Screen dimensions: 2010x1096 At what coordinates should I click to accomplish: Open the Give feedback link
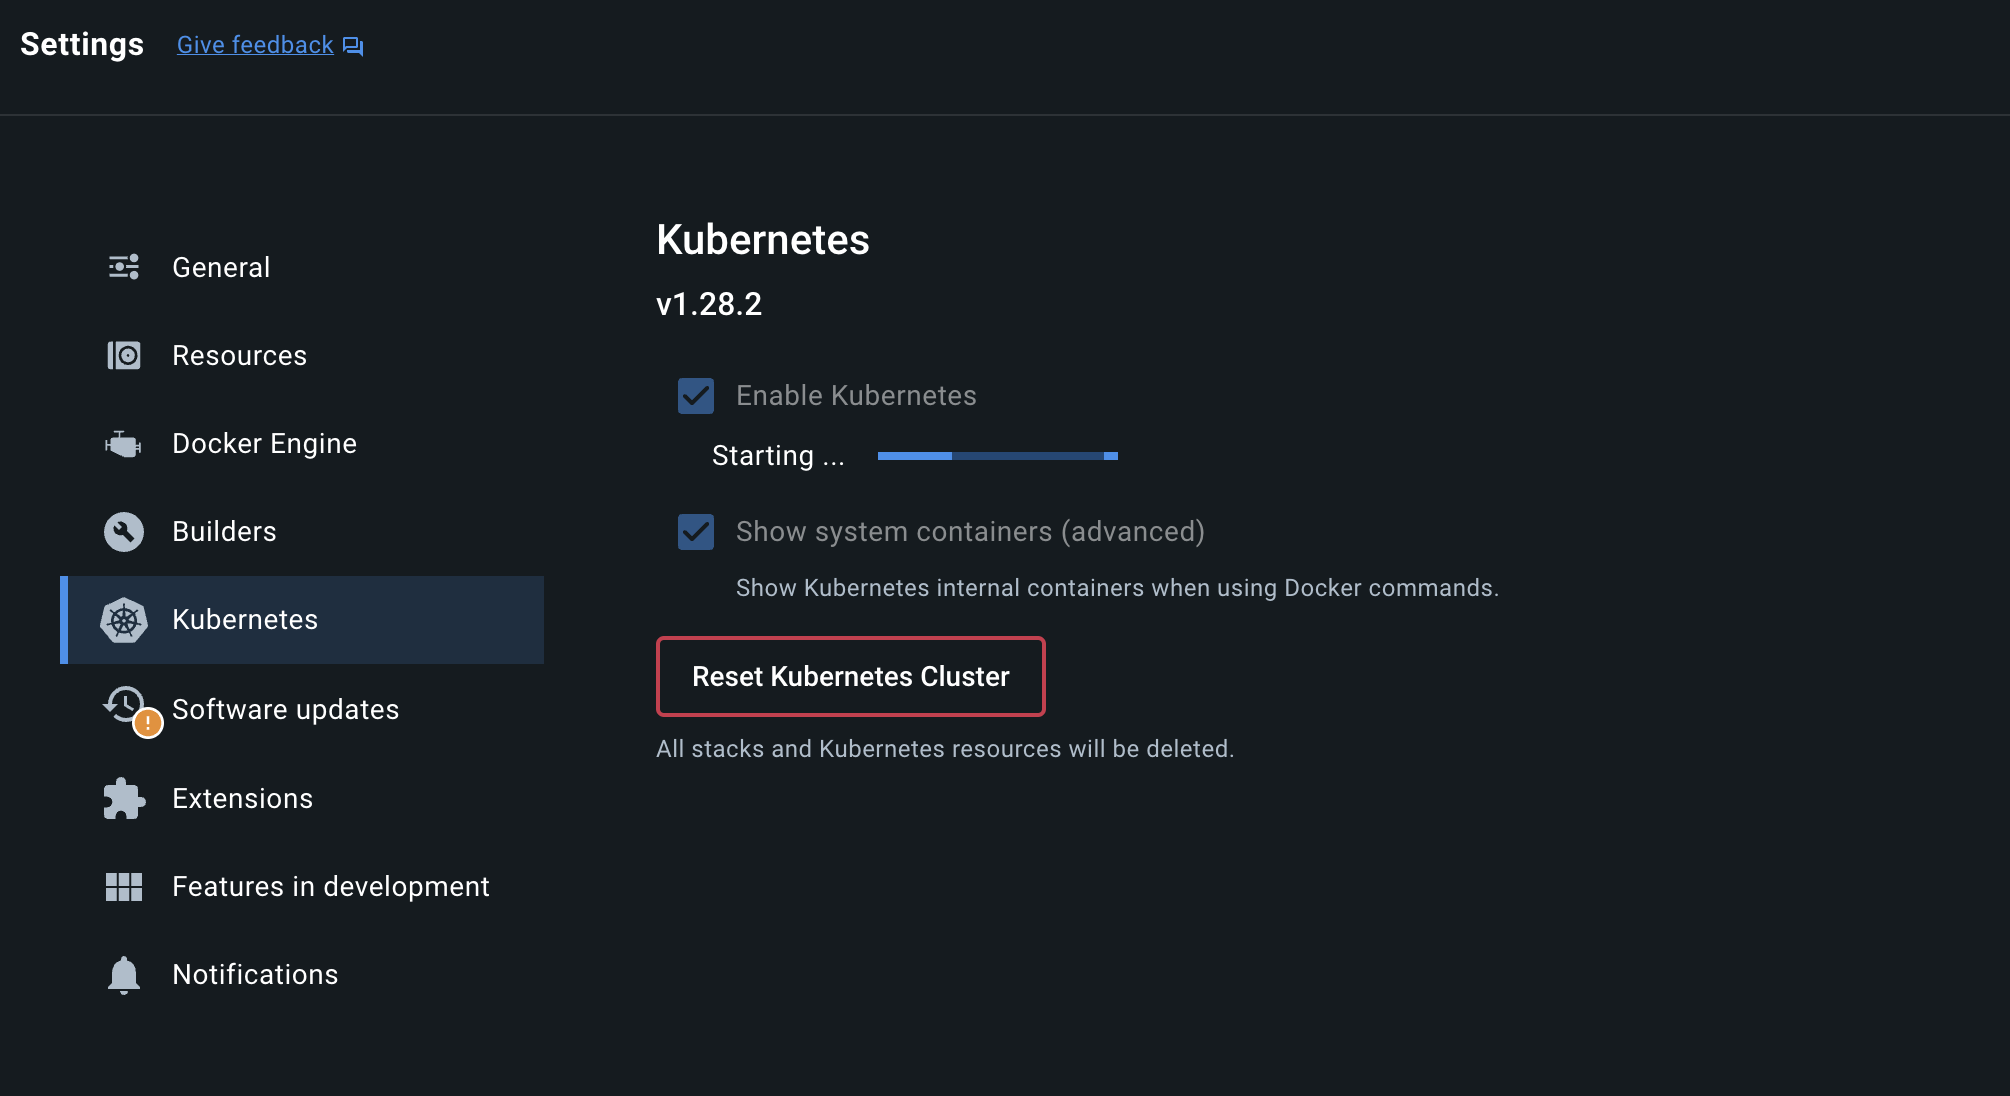tap(255, 44)
